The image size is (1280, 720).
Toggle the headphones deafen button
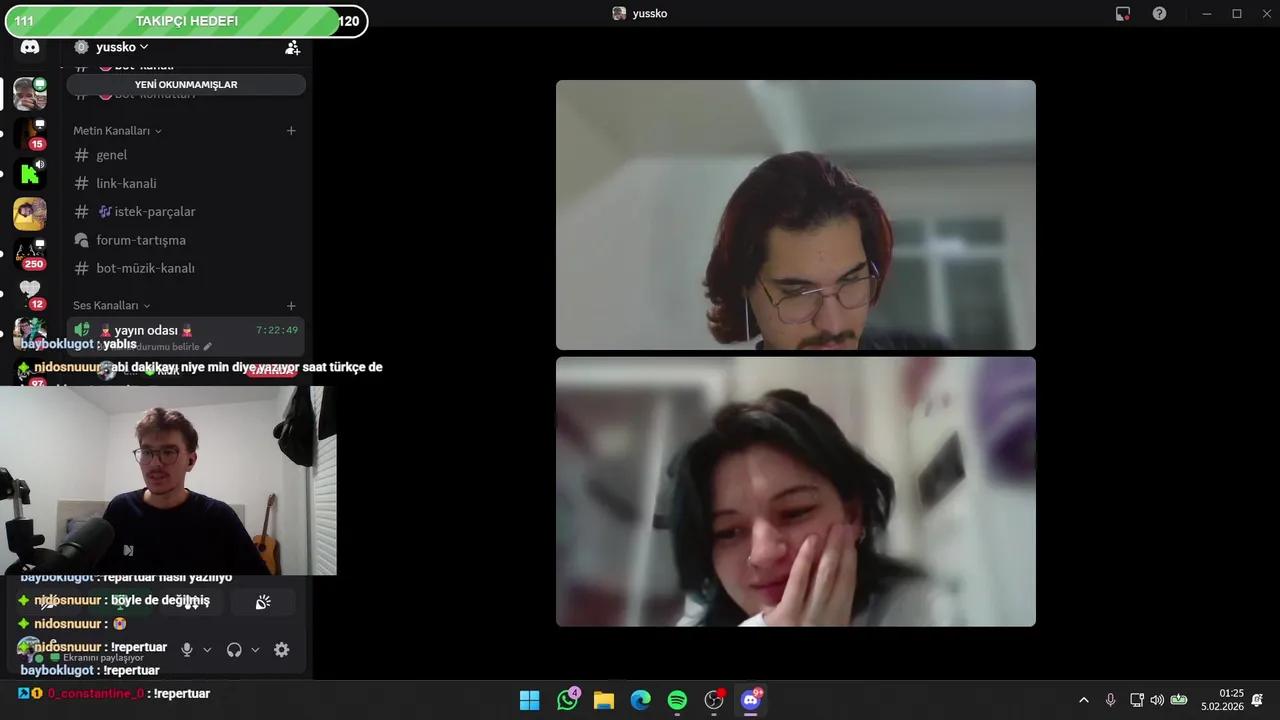(x=234, y=650)
